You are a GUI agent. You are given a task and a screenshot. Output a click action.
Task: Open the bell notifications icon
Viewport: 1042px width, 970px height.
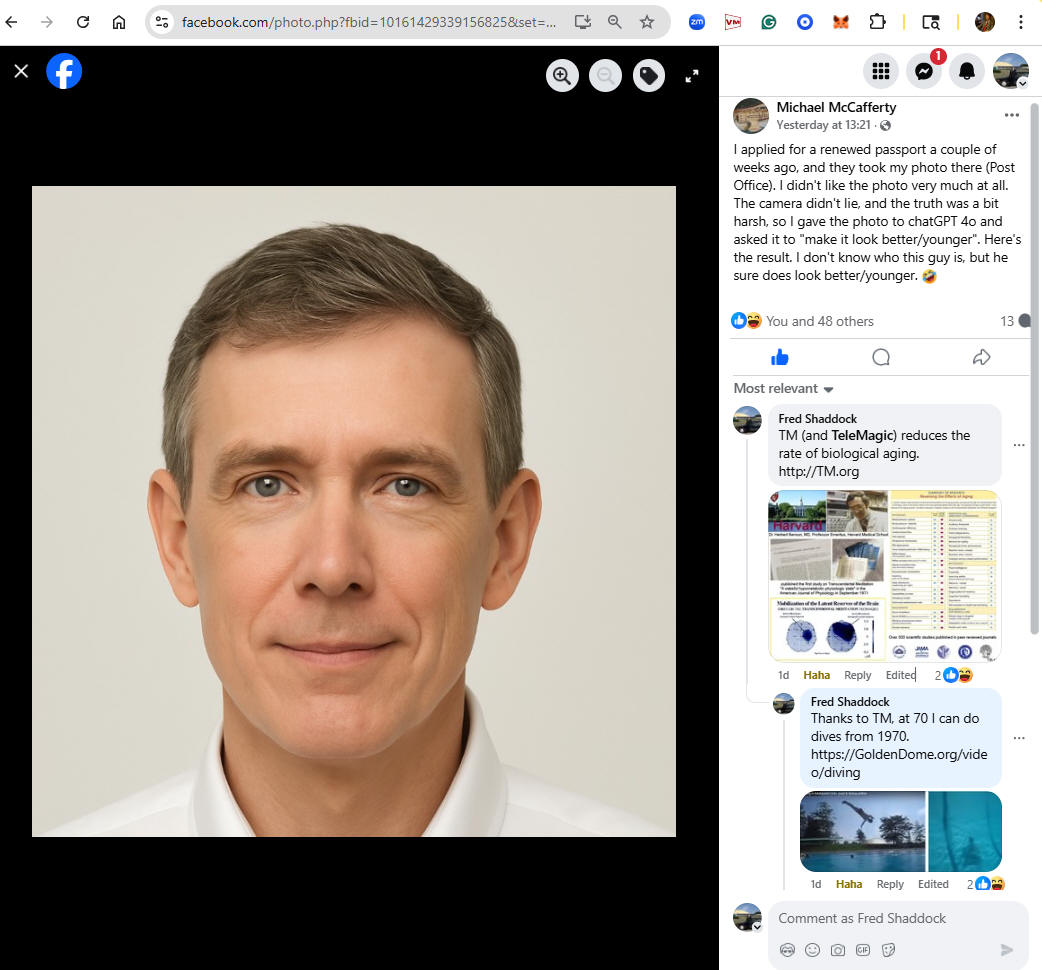(967, 71)
